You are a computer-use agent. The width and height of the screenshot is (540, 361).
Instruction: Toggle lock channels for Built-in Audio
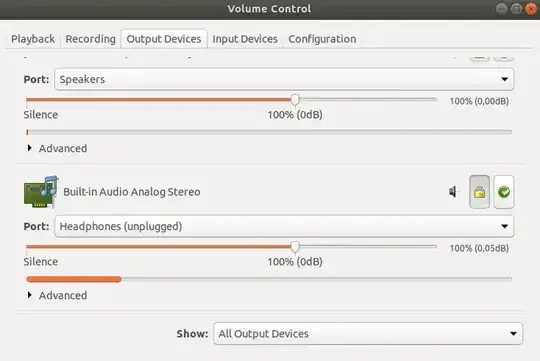pyautogui.click(x=479, y=192)
